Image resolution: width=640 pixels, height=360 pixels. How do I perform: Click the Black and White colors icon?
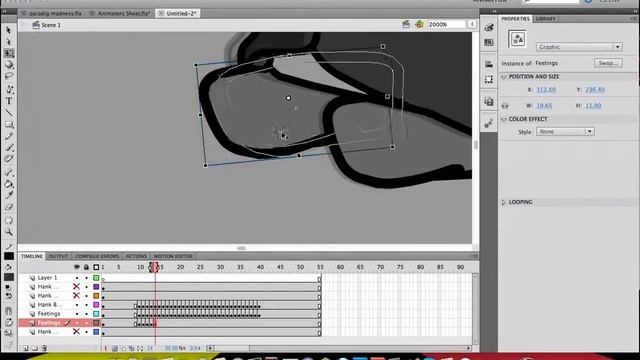[9, 288]
